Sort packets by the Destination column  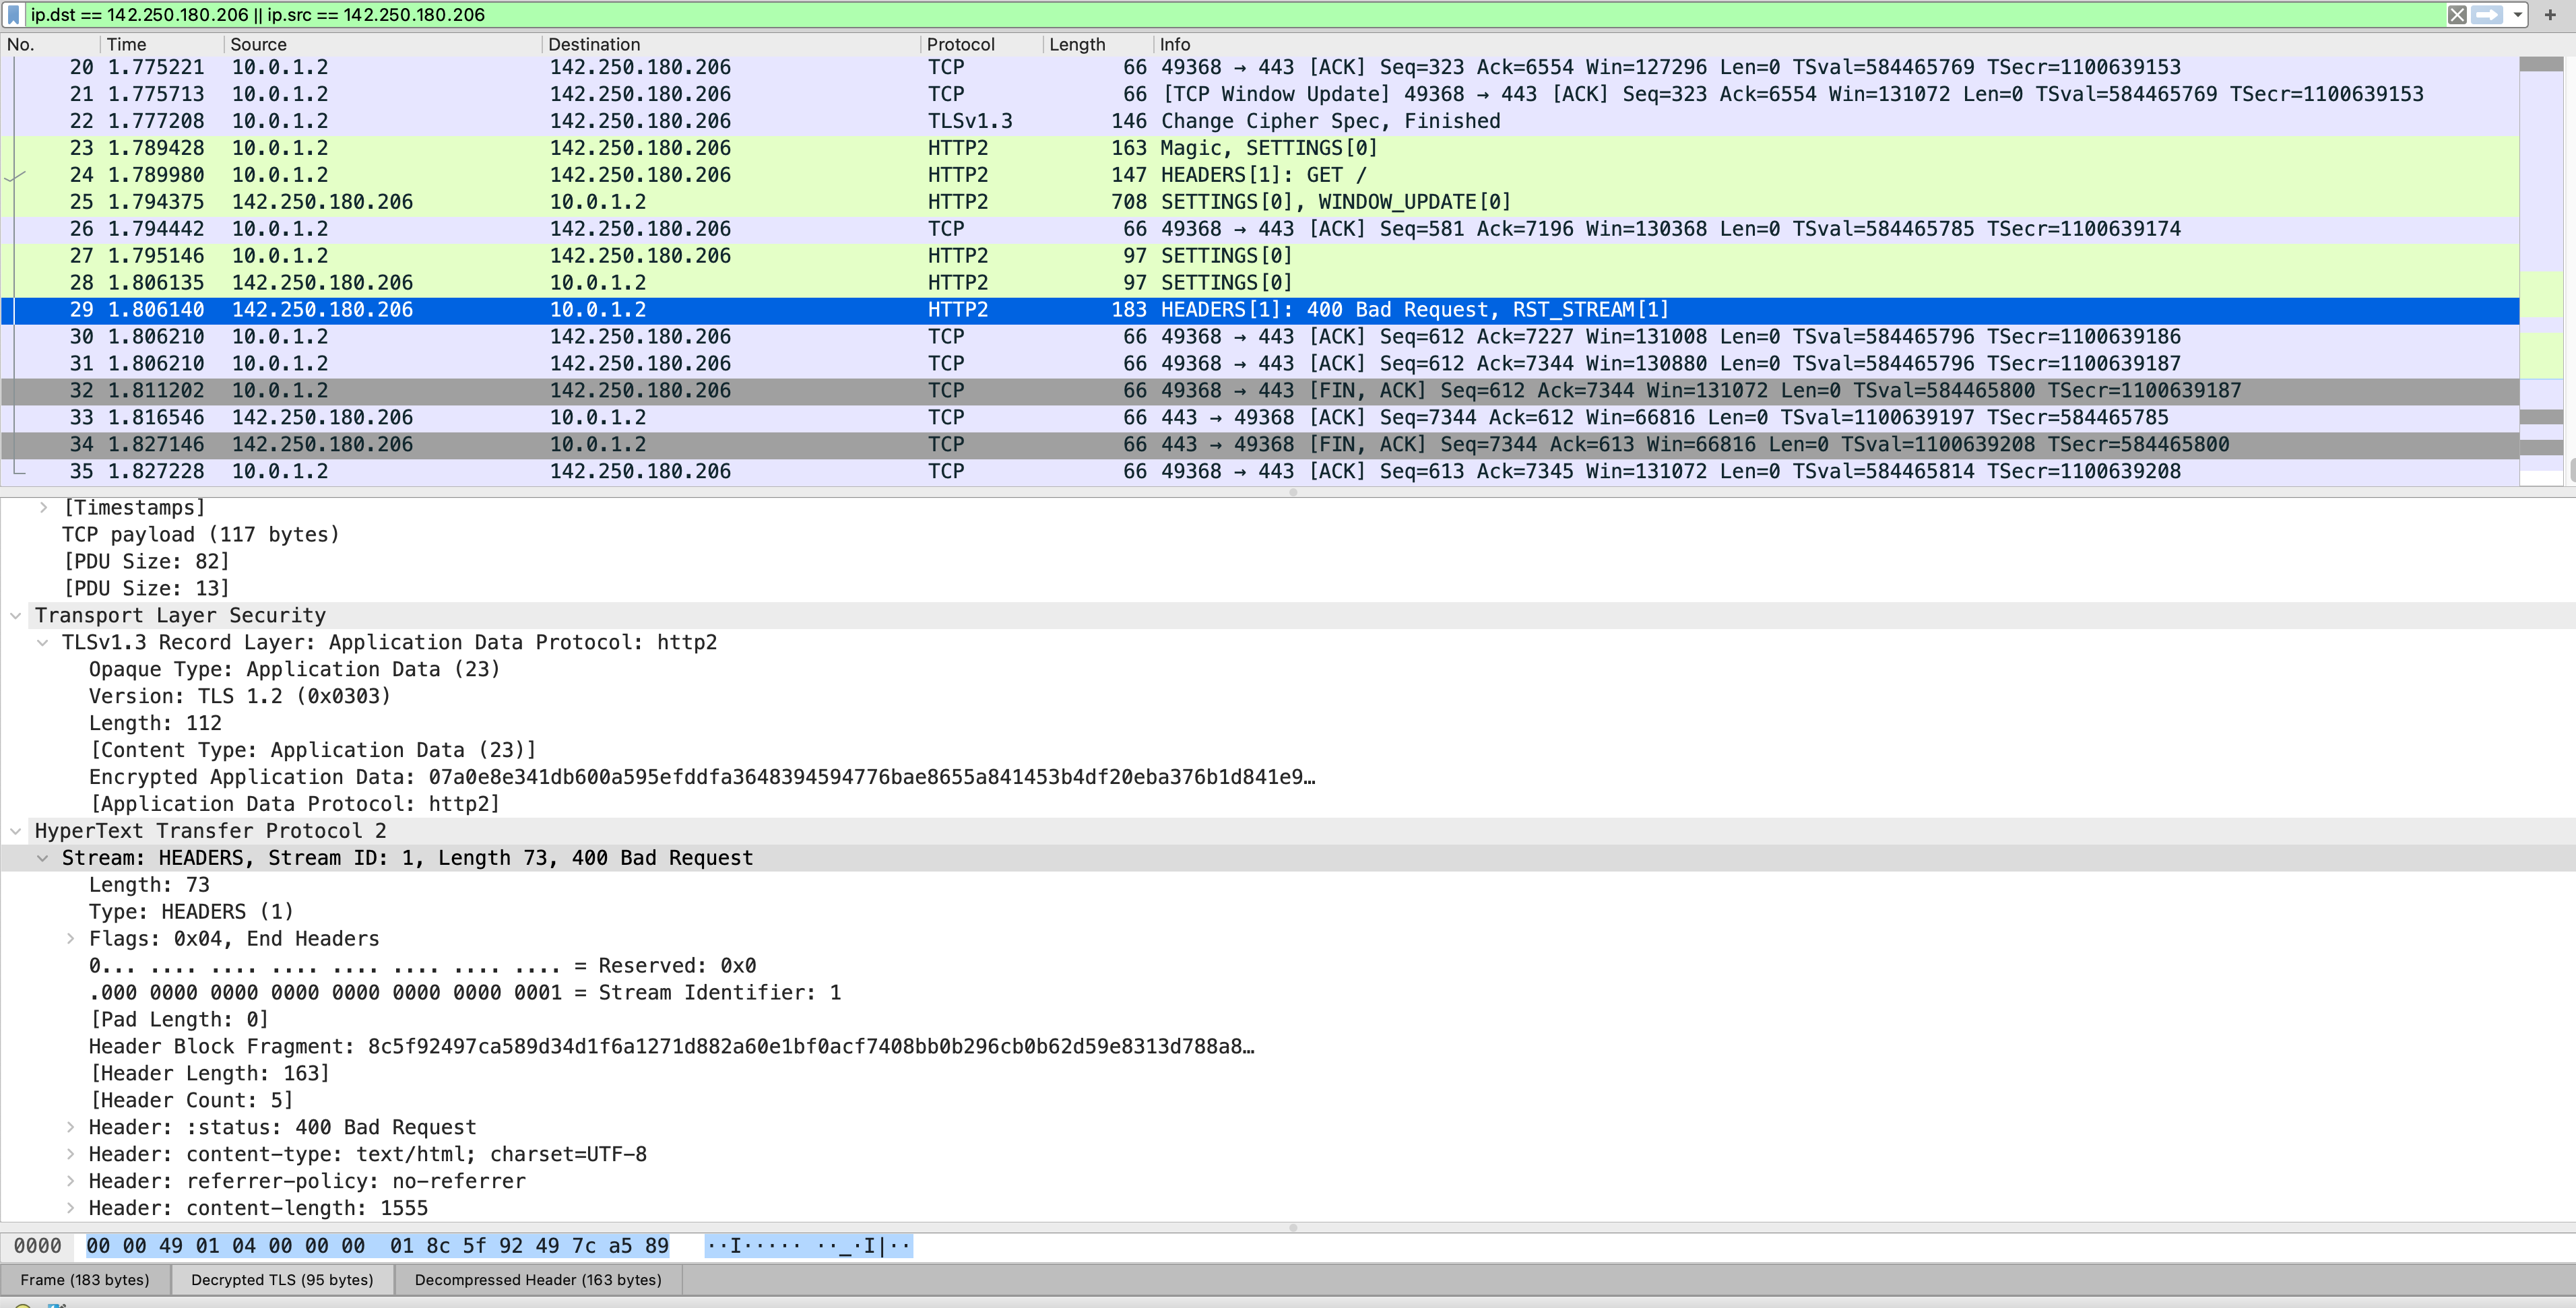(x=731, y=44)
